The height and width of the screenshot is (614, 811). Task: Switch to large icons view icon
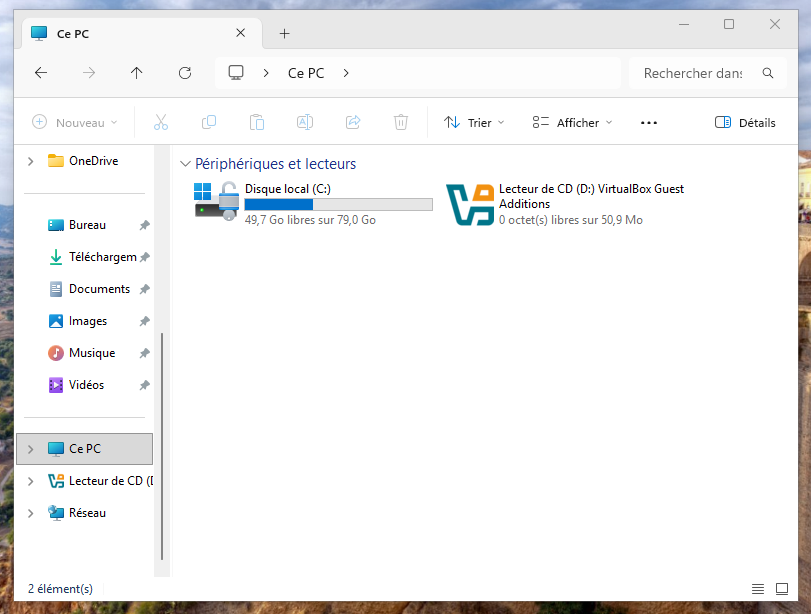point(781,589)
